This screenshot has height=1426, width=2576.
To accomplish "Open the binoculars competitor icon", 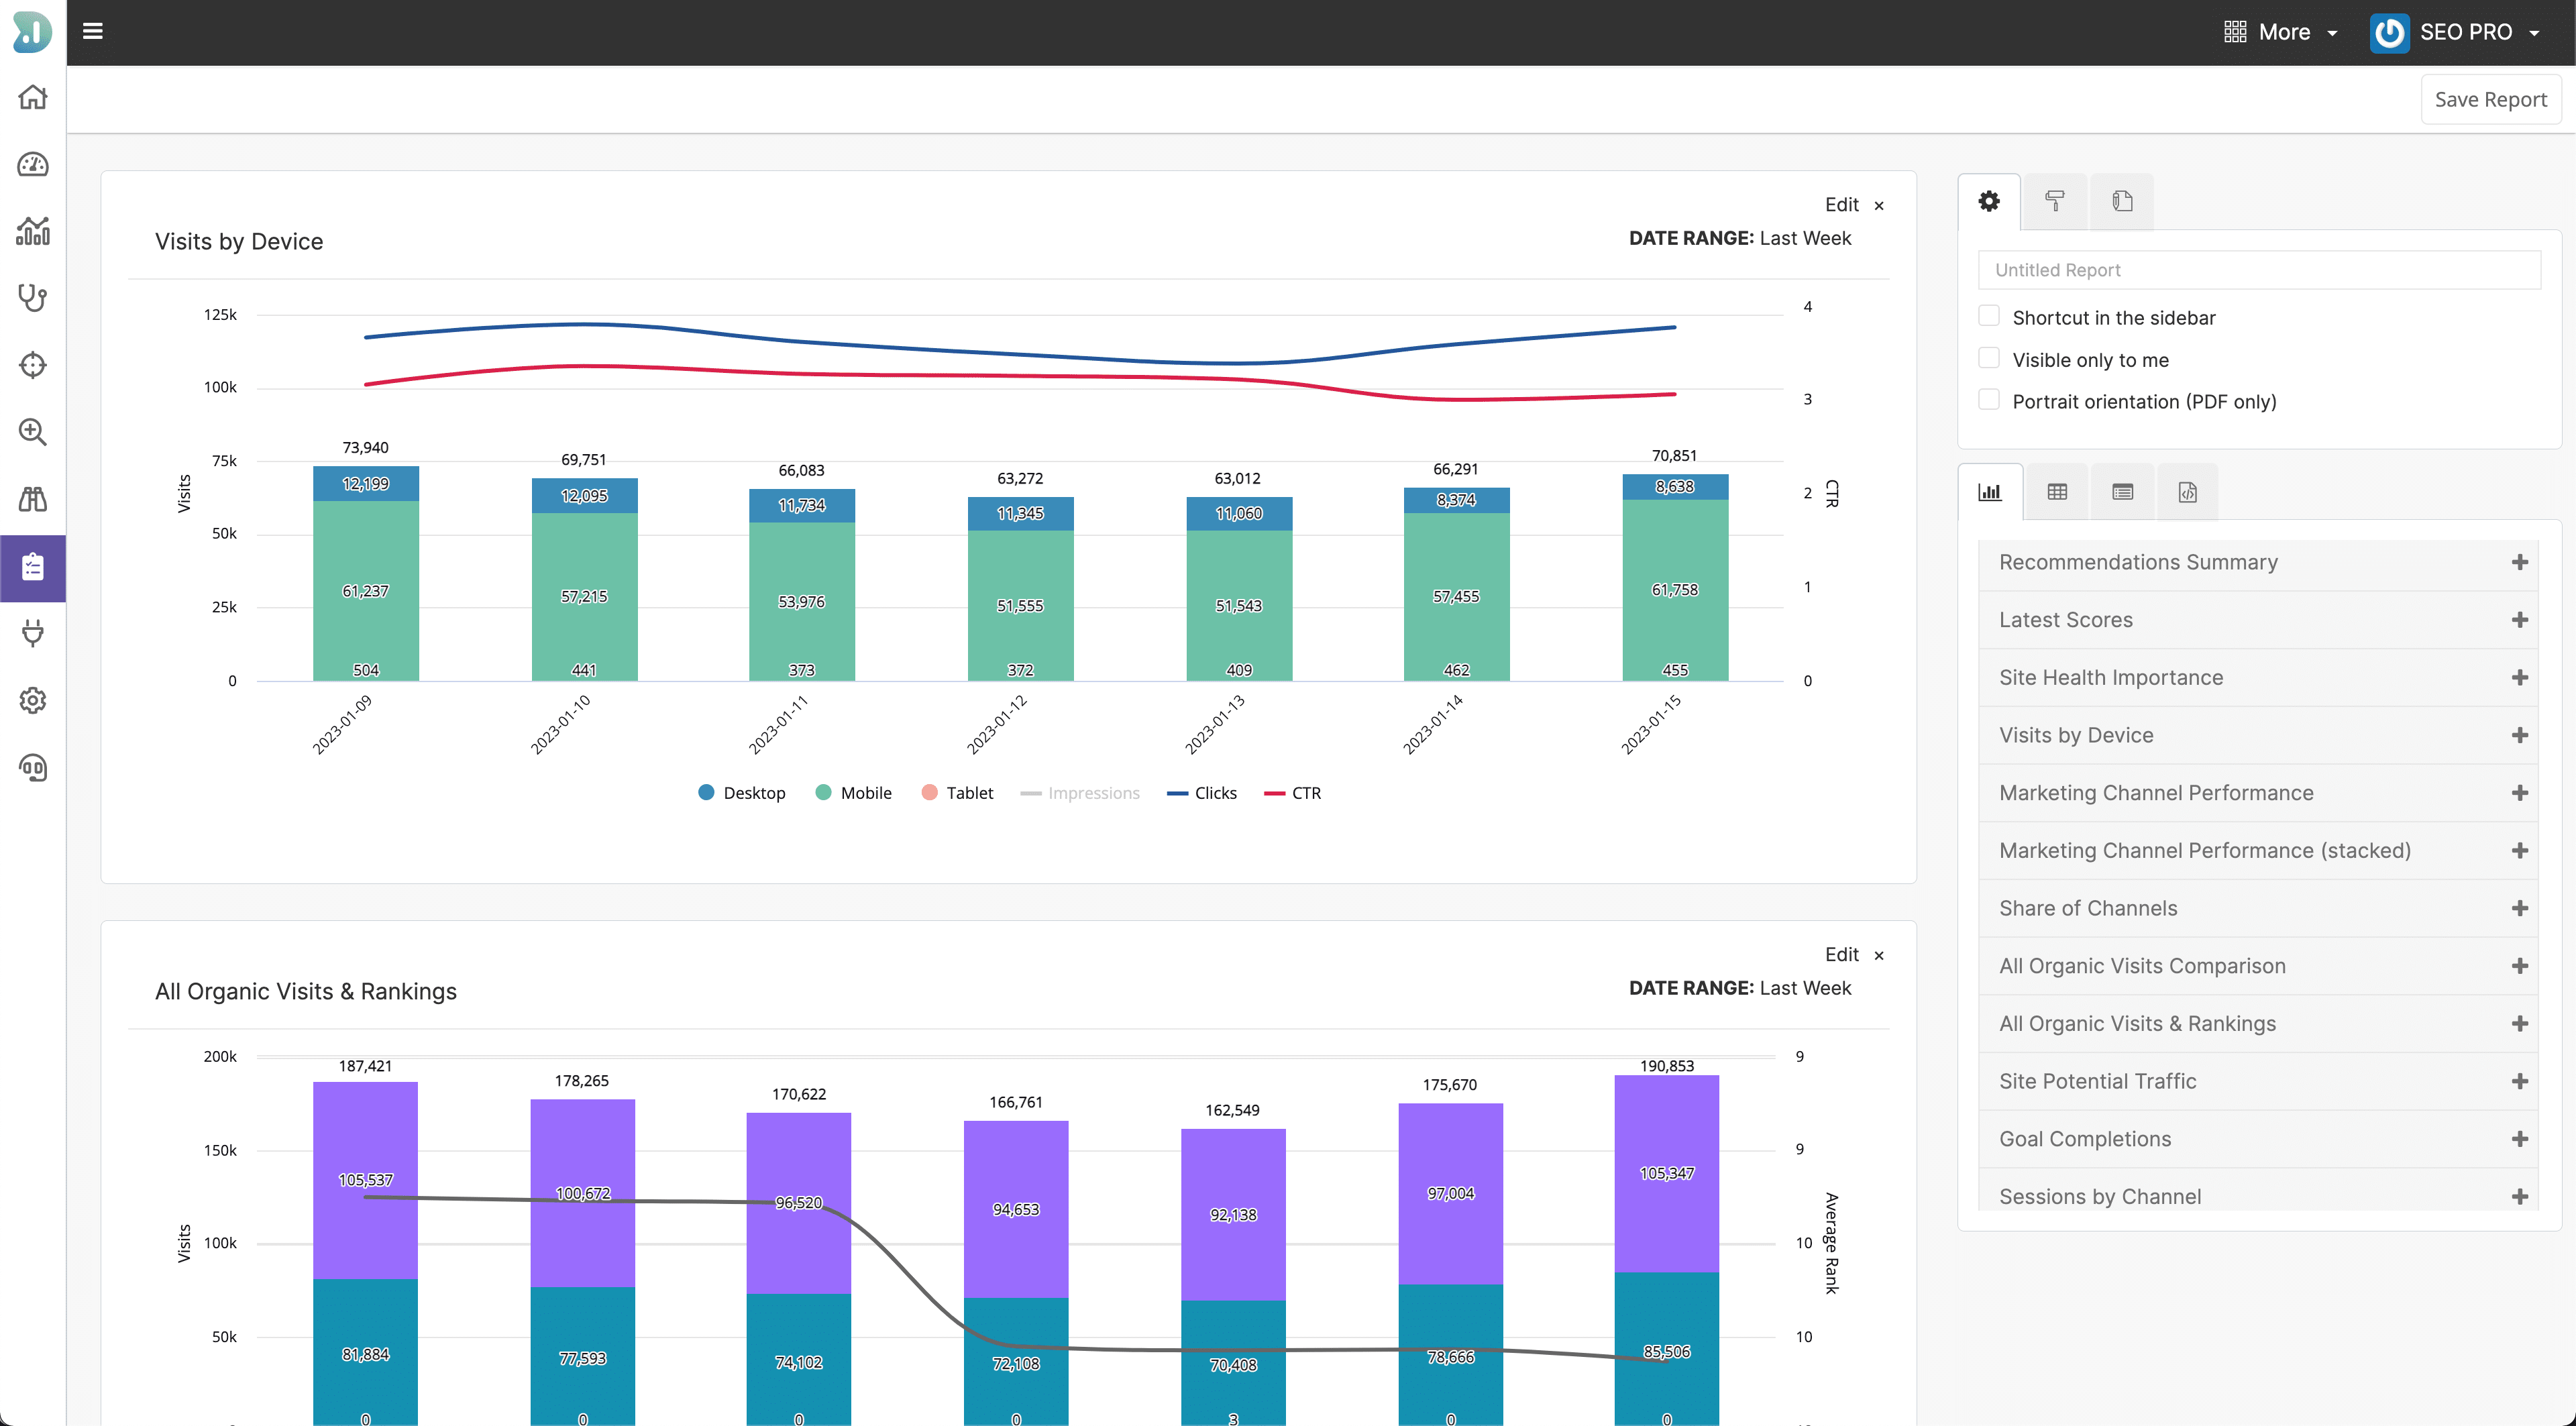I will [33, 499].
